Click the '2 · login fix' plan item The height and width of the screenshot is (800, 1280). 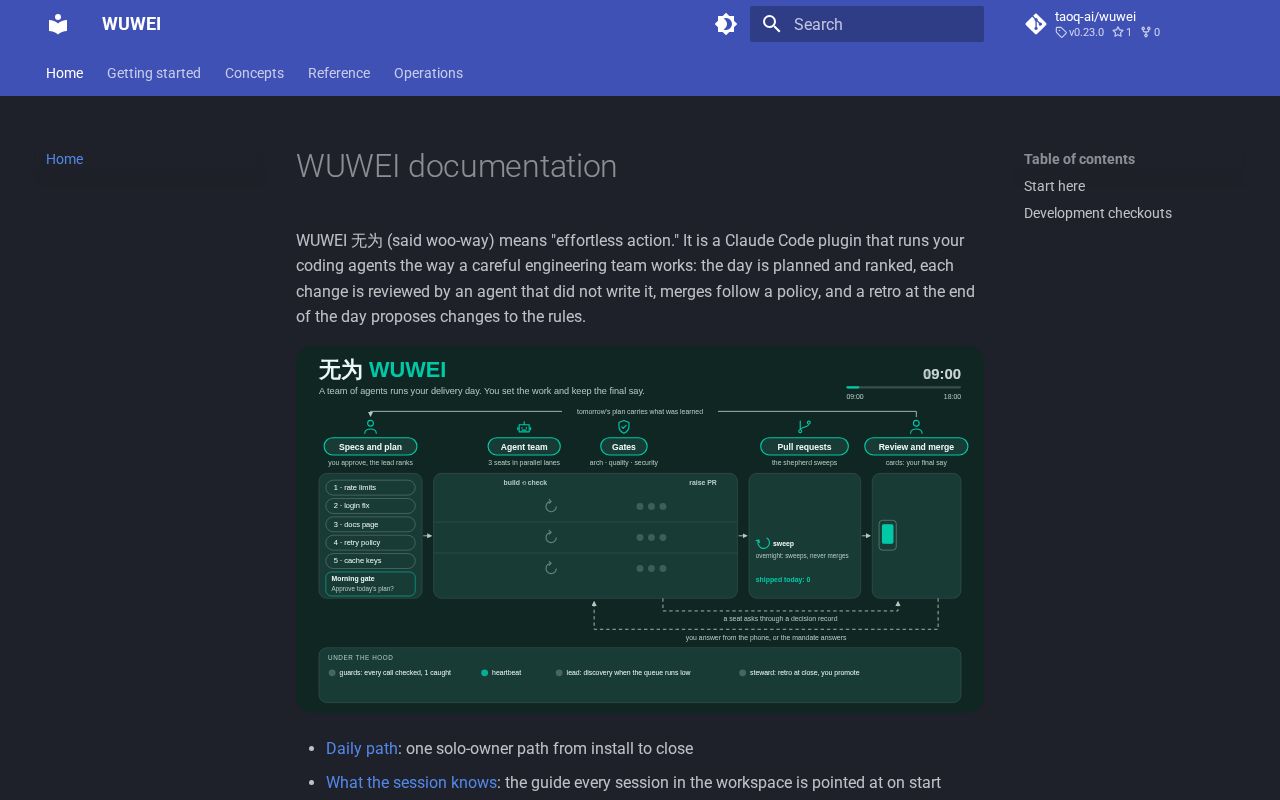370,506
